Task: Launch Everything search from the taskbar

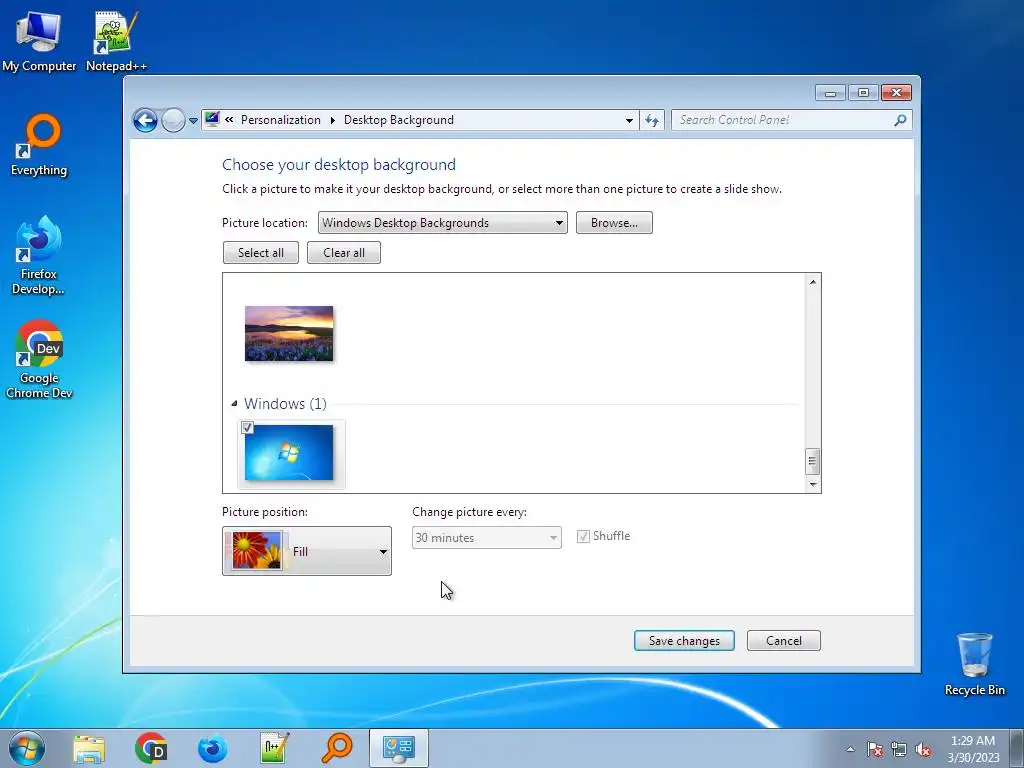Action: (337, 748)
